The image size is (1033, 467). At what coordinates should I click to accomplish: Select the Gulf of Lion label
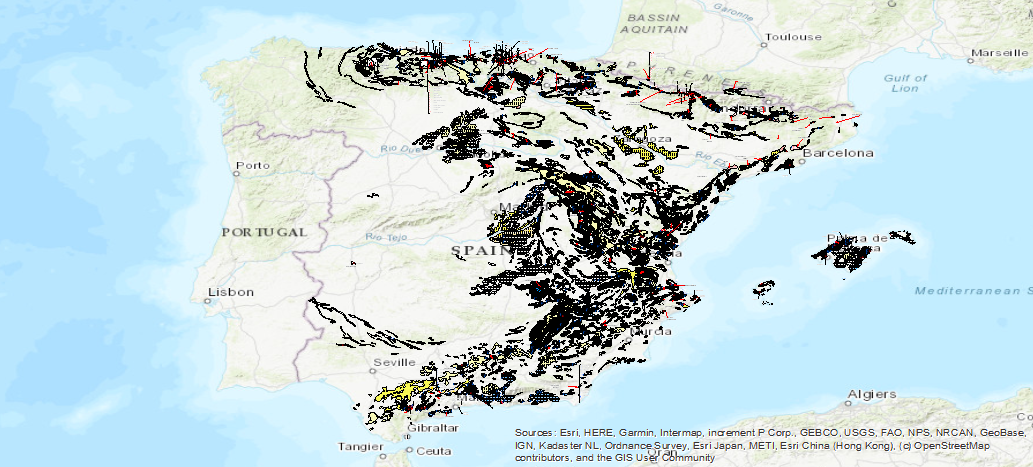905,82
